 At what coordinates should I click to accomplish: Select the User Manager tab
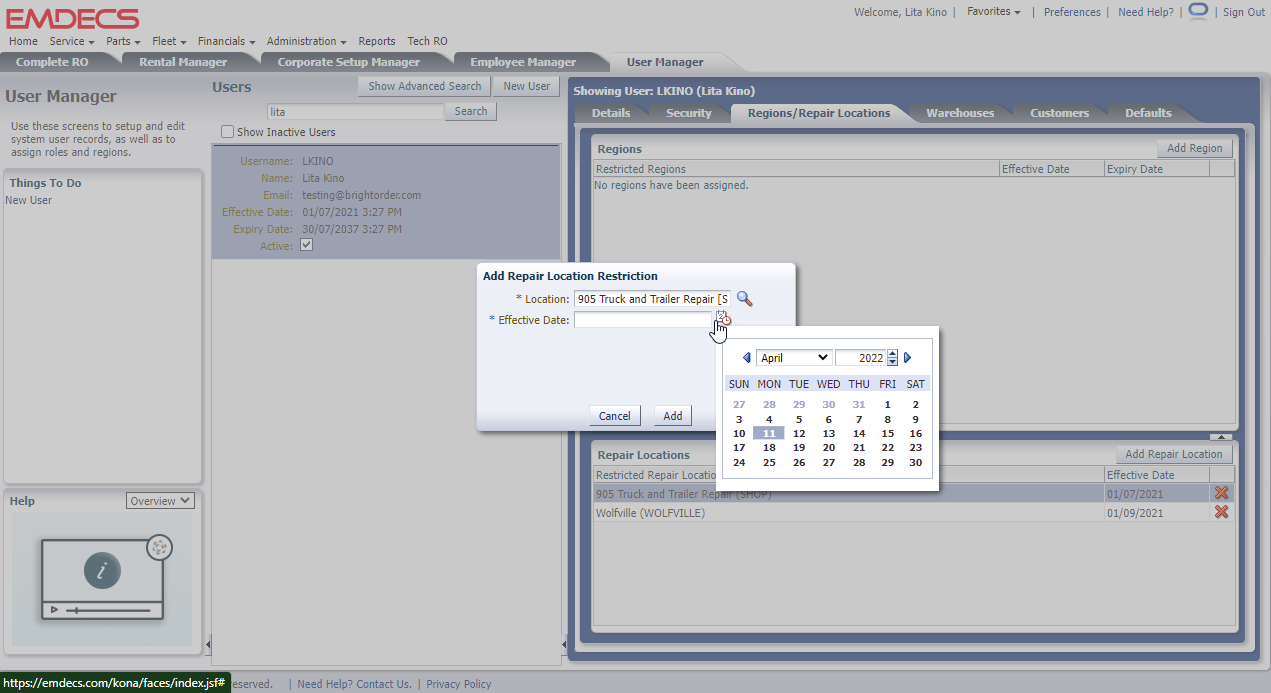(665, 62)
